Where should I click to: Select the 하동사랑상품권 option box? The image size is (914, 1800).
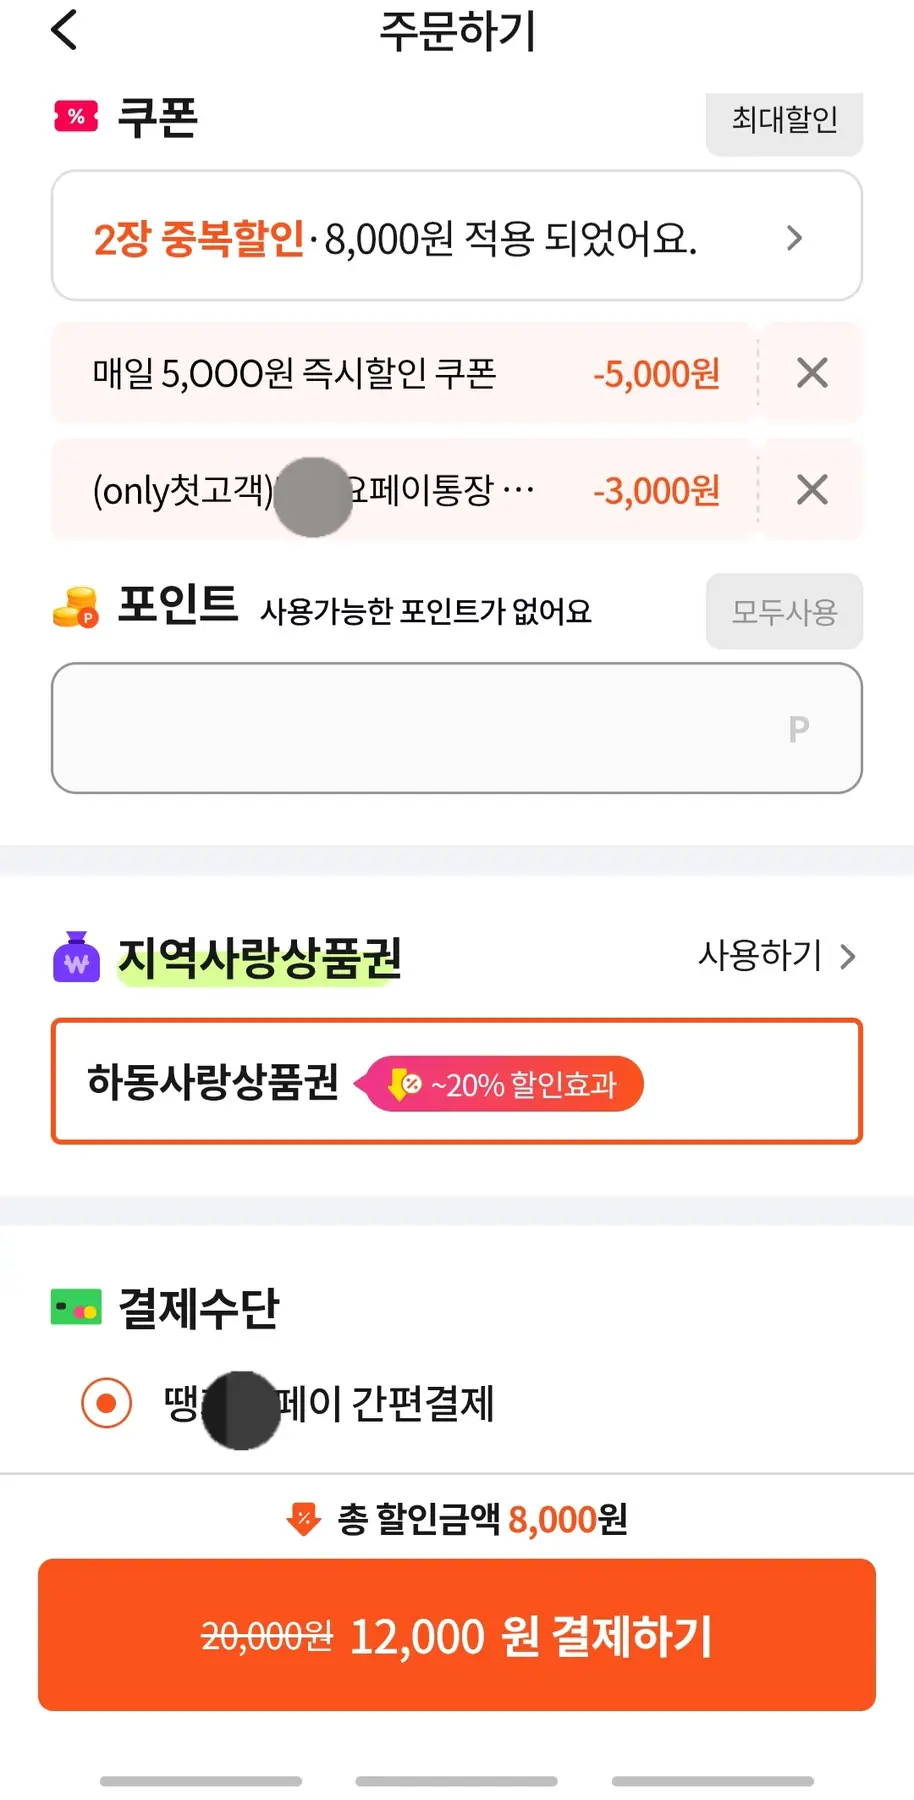coord(456,1081)
